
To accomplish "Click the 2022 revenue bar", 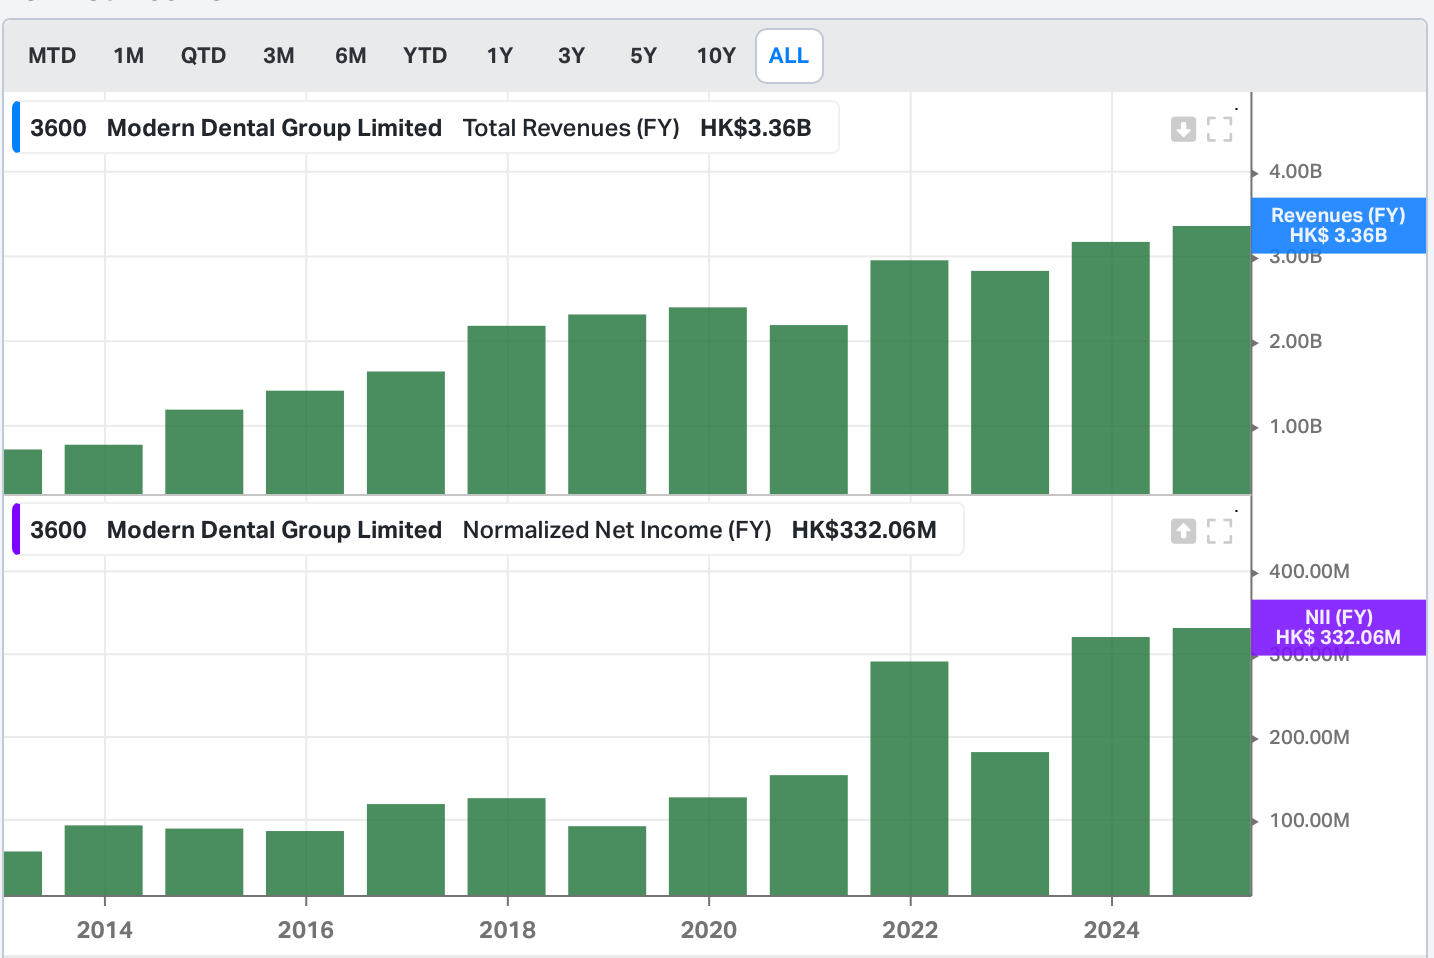I will 909,377.
